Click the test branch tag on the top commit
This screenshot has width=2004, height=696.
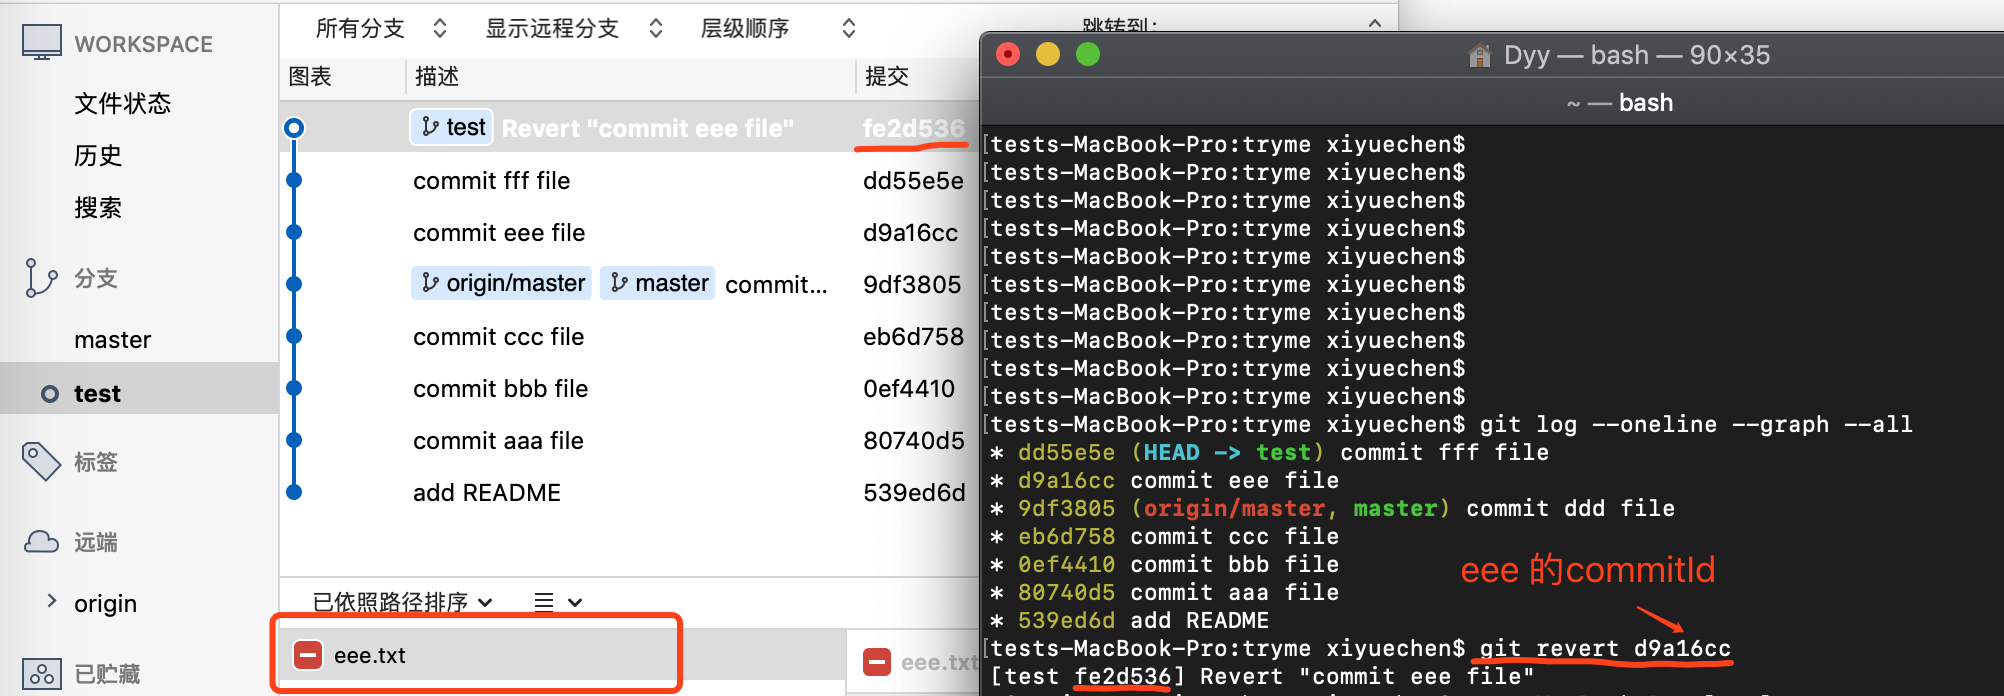point(452,127)
